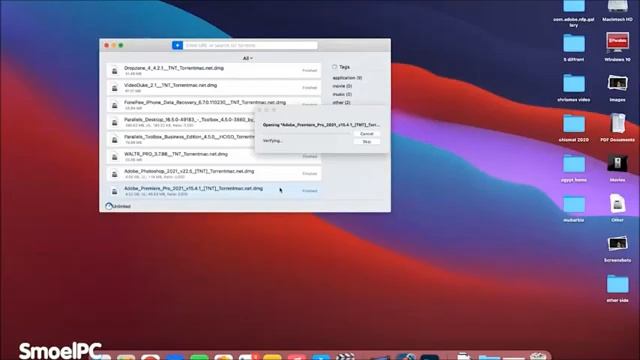Select the FonePaw_iPhone_Data_Recovery download name
640x360 pixels.
[205, 102]
